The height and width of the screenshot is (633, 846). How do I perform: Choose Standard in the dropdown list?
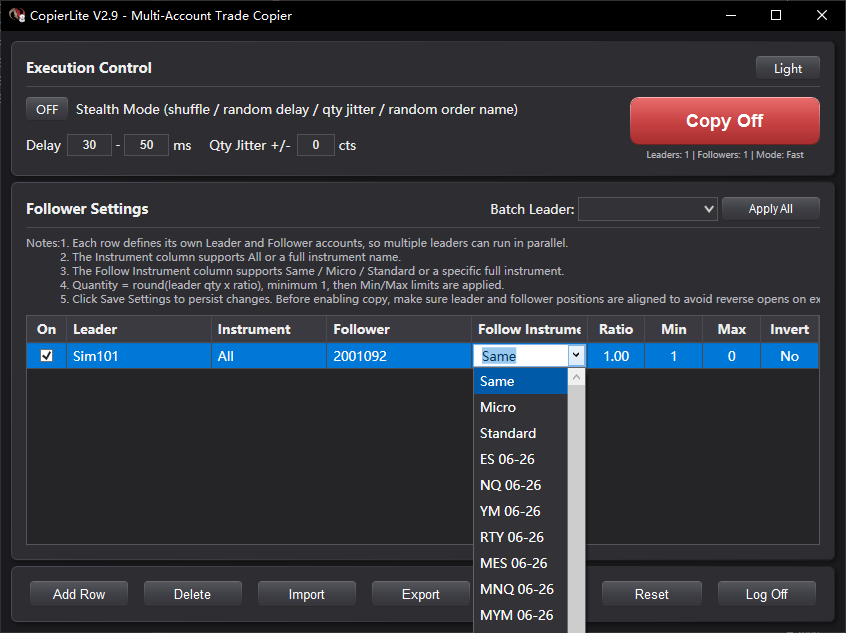click(x=508, y=433)
